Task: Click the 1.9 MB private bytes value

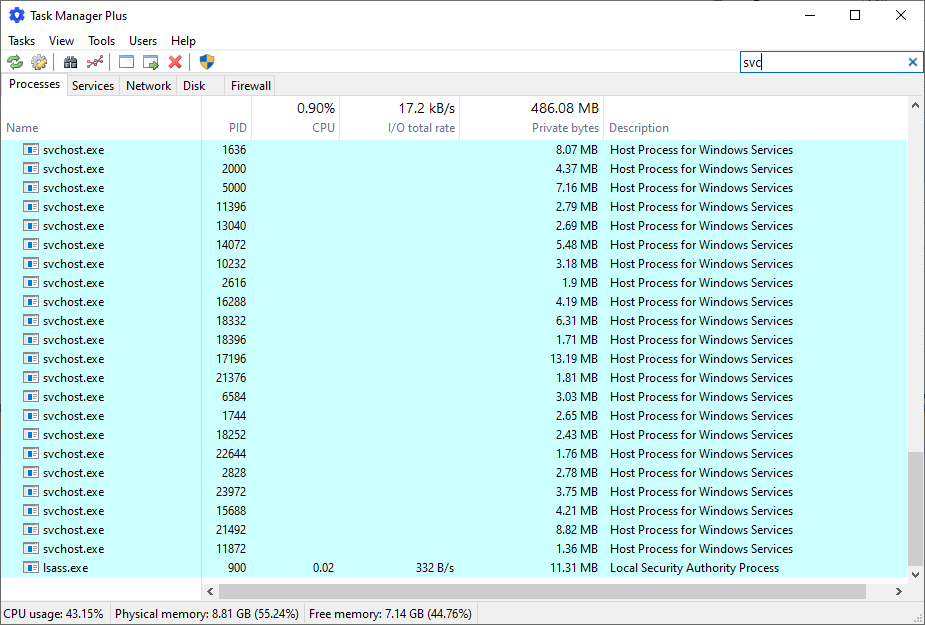Action: 579,283
